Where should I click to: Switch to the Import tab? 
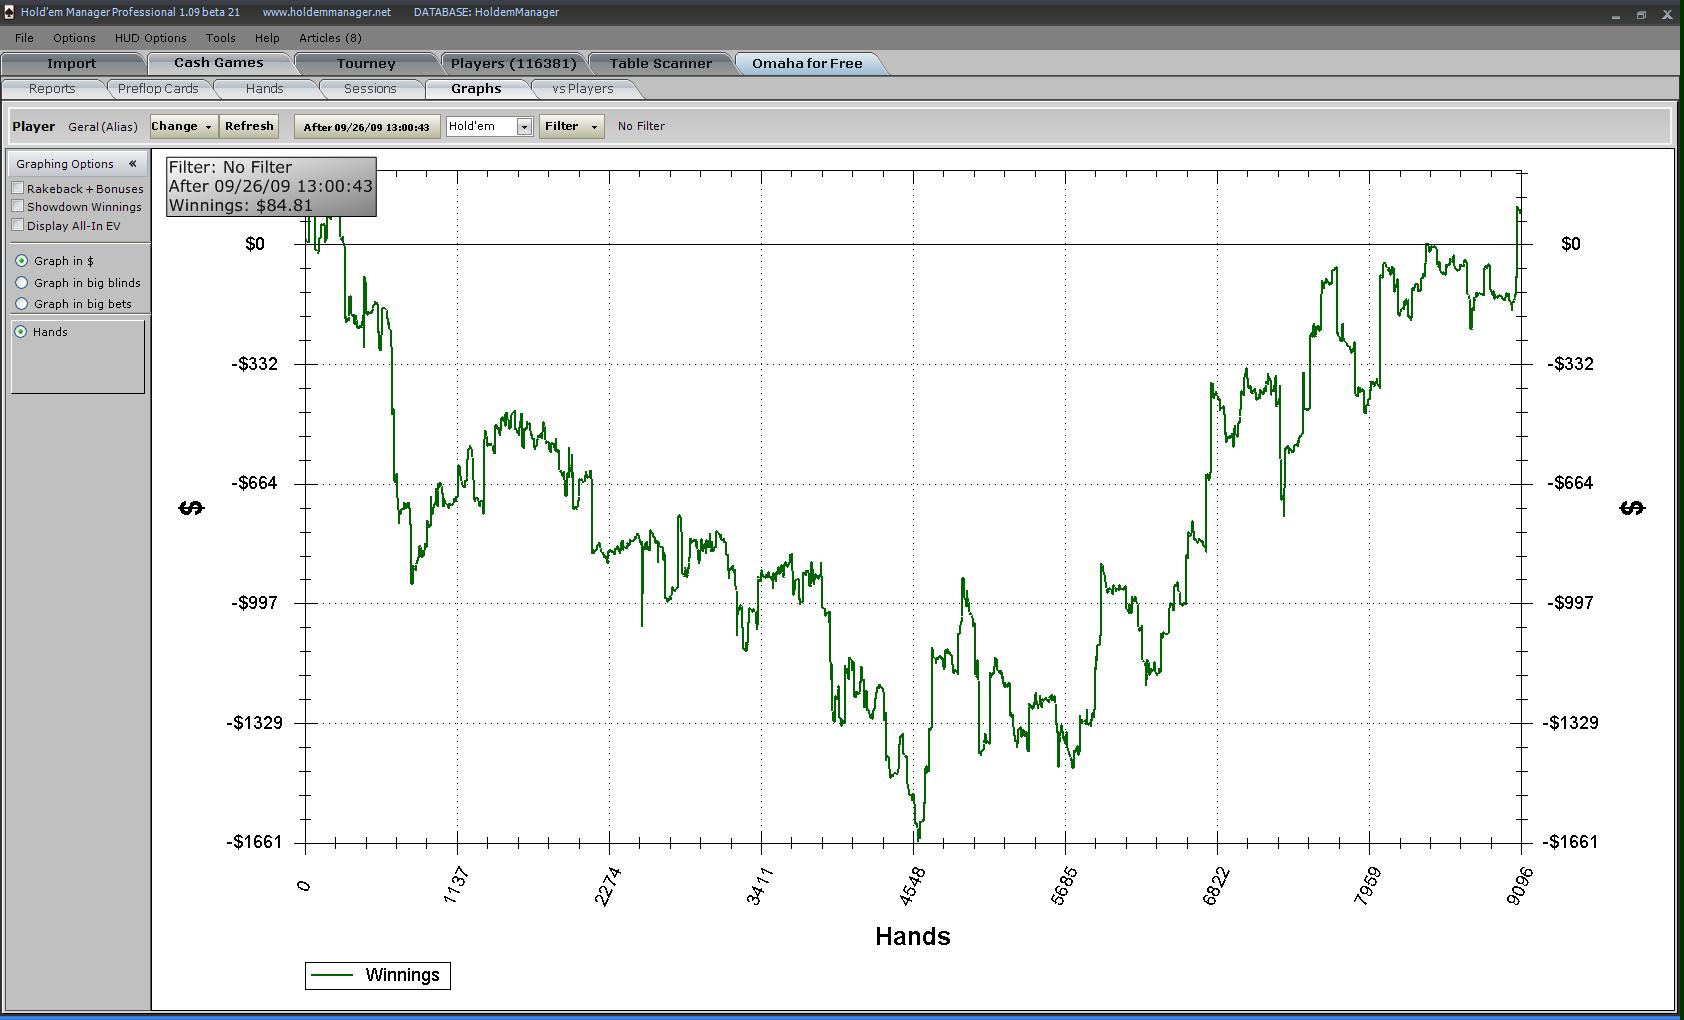point(72,63)
